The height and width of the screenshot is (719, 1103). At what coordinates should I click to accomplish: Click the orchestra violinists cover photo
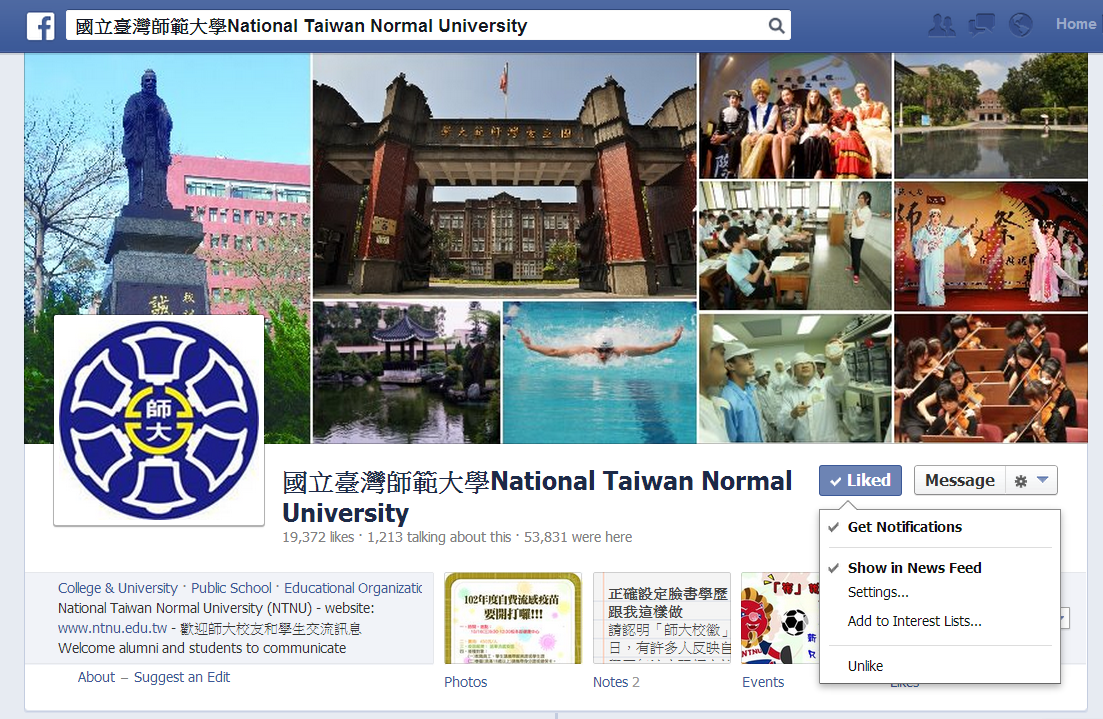point(990,378)
